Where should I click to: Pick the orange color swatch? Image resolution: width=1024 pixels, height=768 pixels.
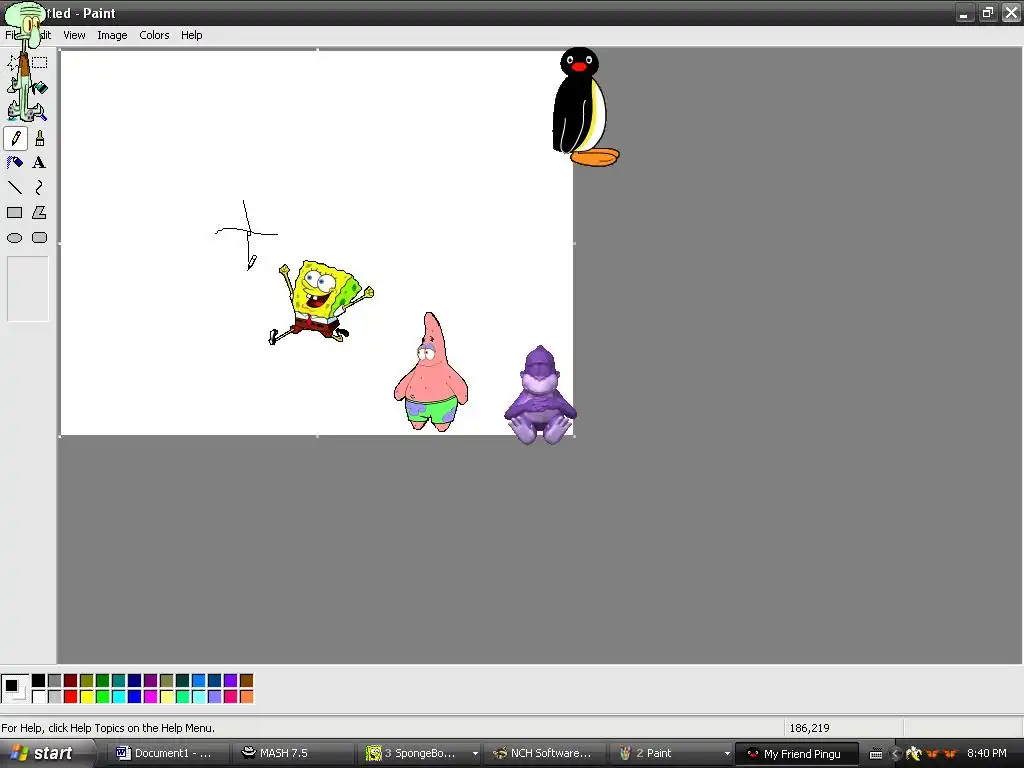click(246, 697)
